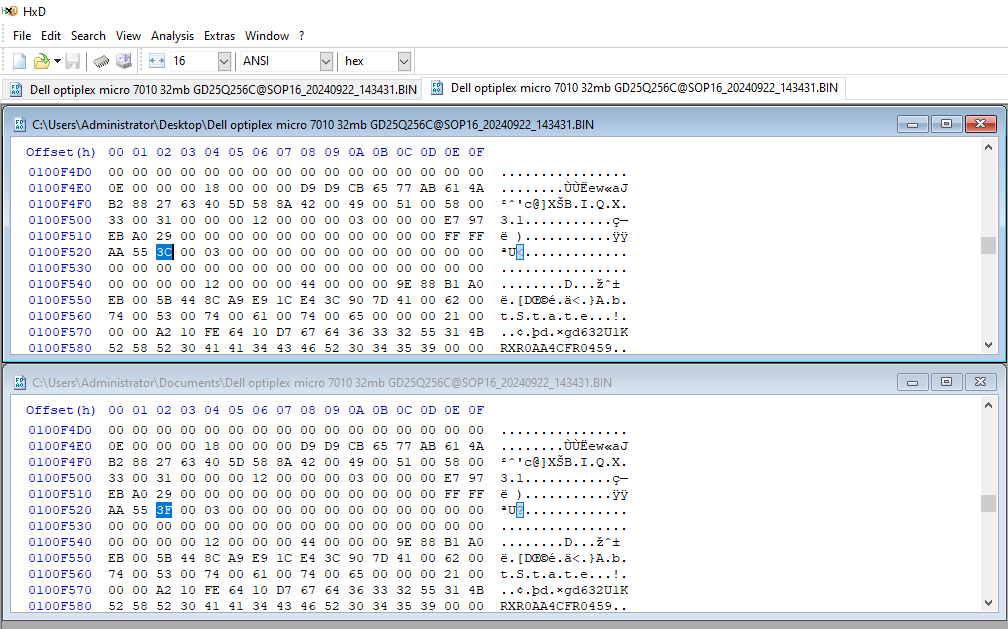Click Offset(h) header in bottom window
Image resolution: width=1008 pixels, height=629 pixels.
[x=60, y=410]
